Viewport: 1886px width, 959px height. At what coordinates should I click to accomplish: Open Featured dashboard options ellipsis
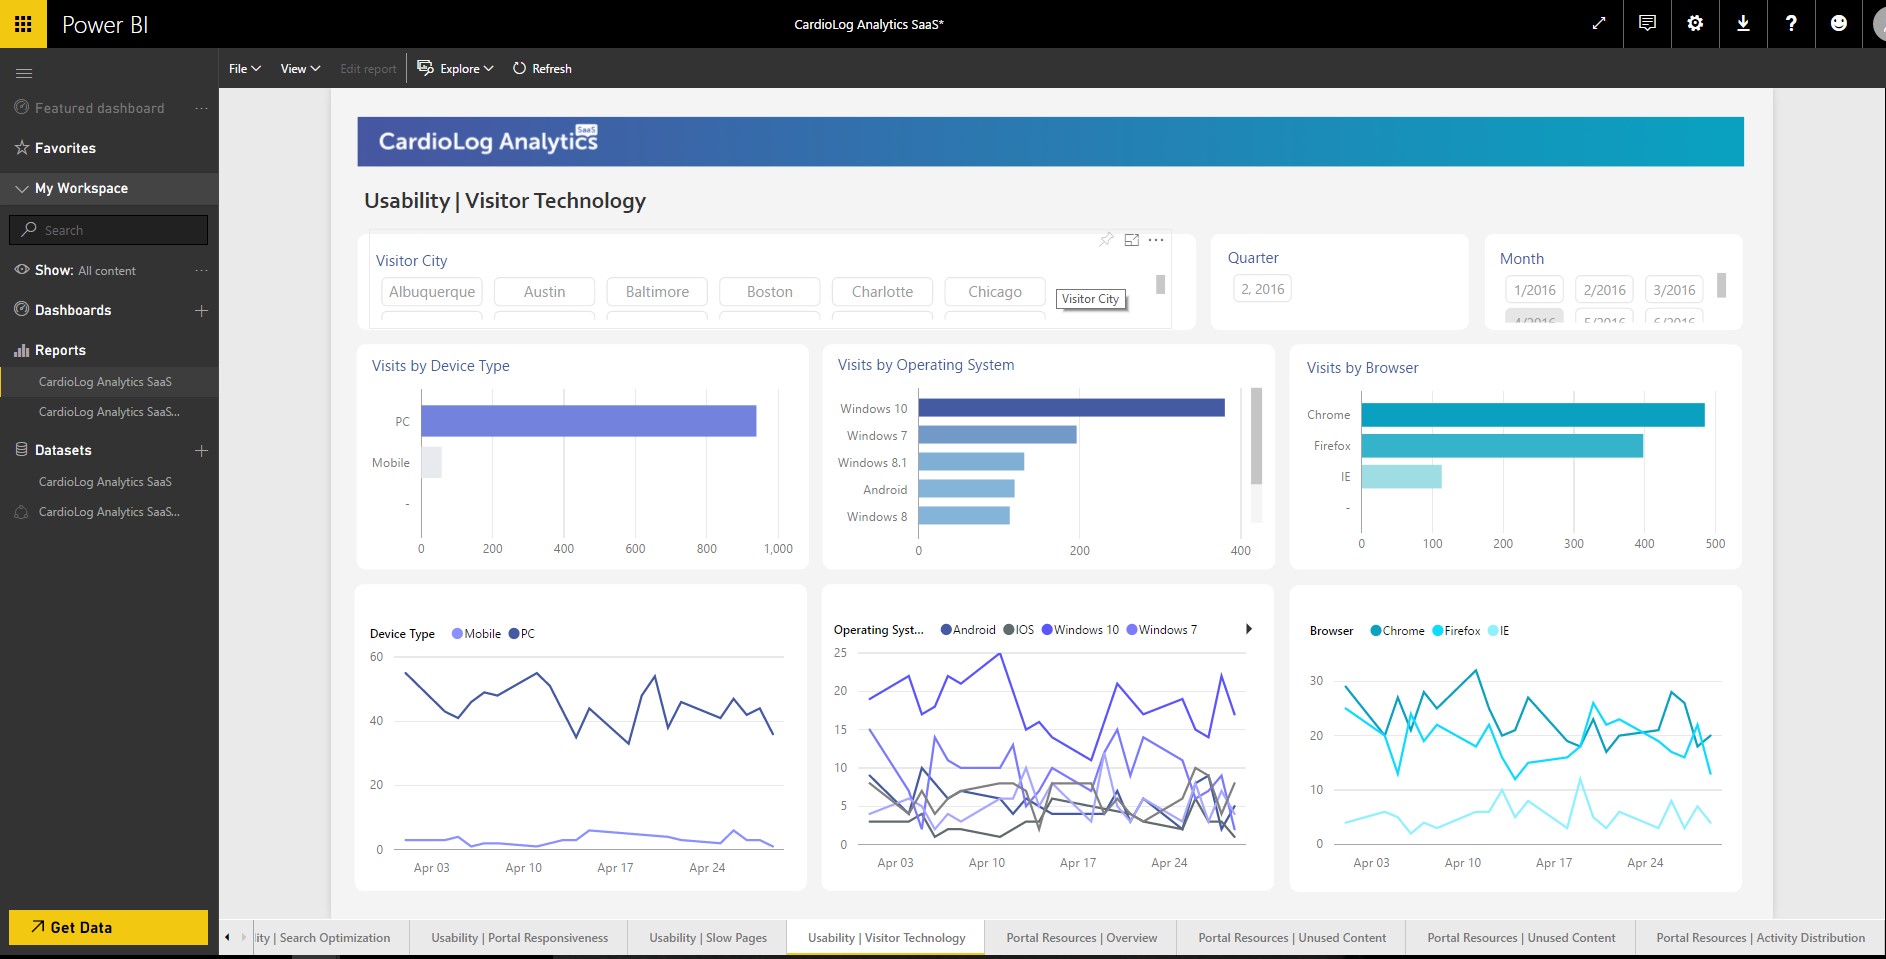click(201, 108)
